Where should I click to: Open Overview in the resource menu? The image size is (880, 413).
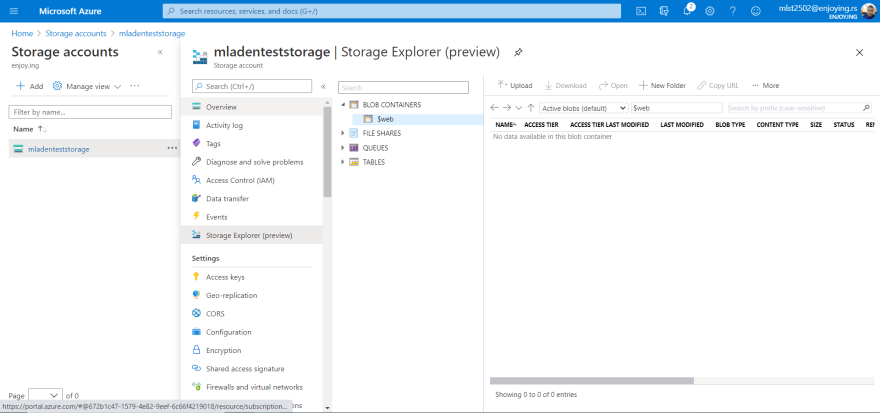251,107
